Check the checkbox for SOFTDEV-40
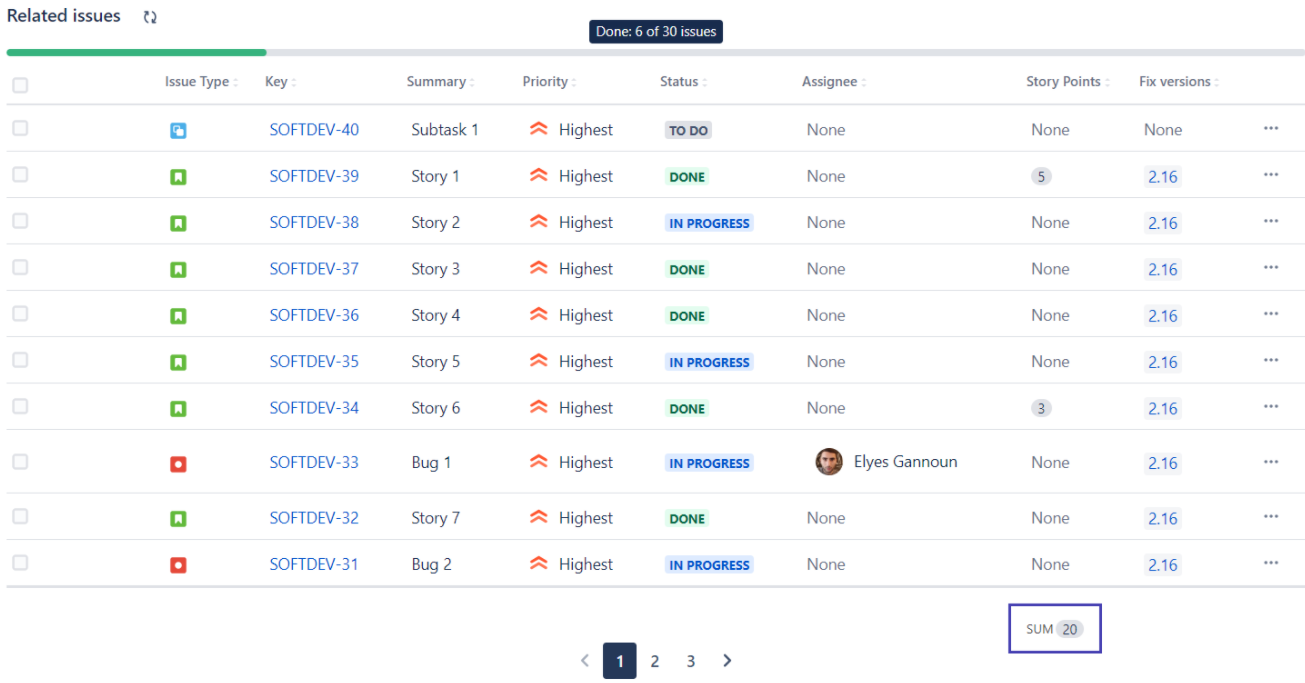The height and width of the screenshot is (683, 1305). pos(20,129)
